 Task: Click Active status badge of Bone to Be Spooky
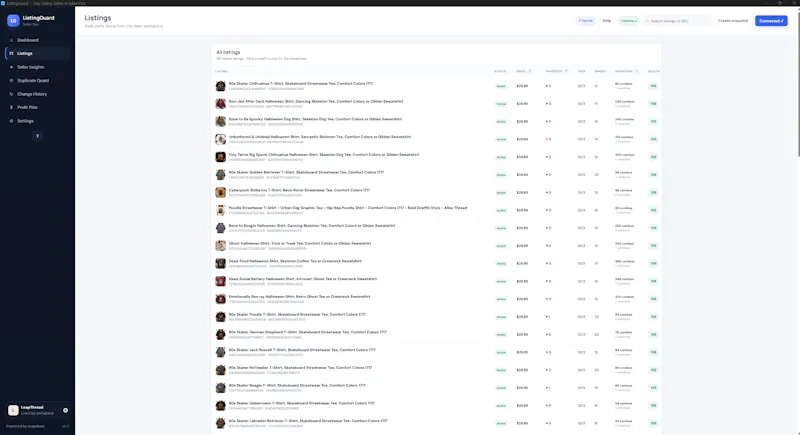click(501, 121)
